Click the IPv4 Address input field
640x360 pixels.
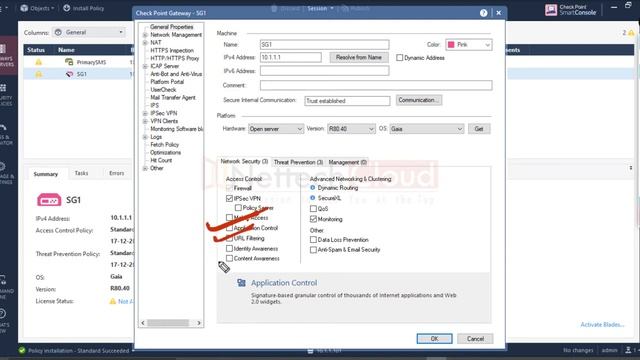tap(291, 58)
